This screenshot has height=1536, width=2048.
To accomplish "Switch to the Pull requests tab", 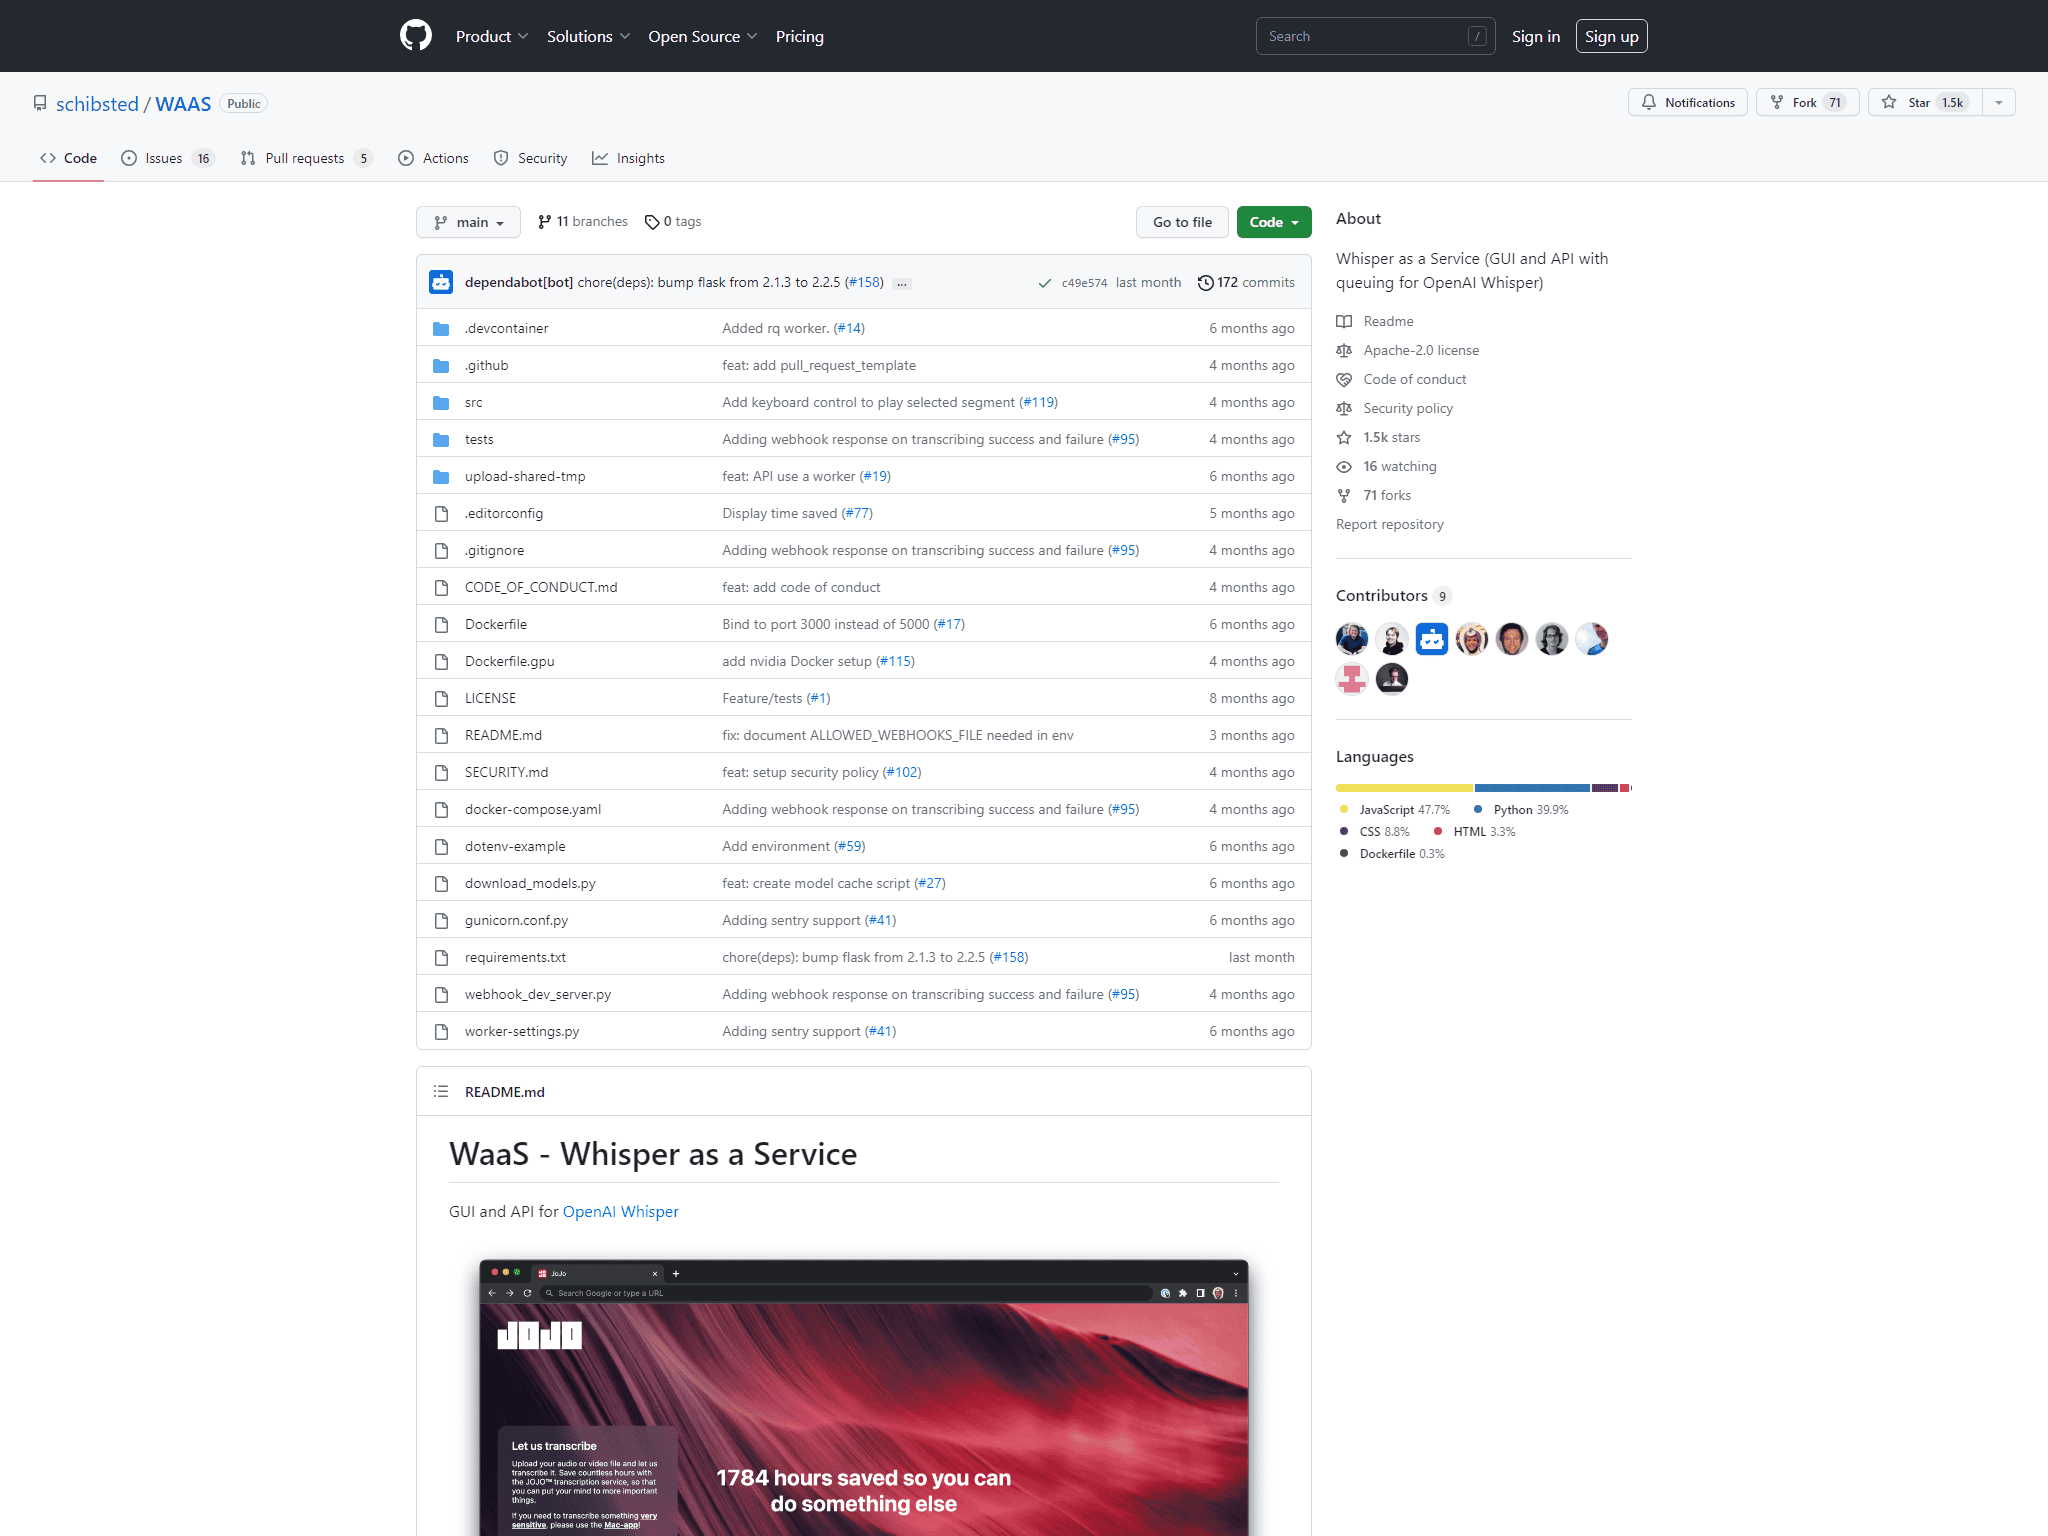I will [307, 158].
